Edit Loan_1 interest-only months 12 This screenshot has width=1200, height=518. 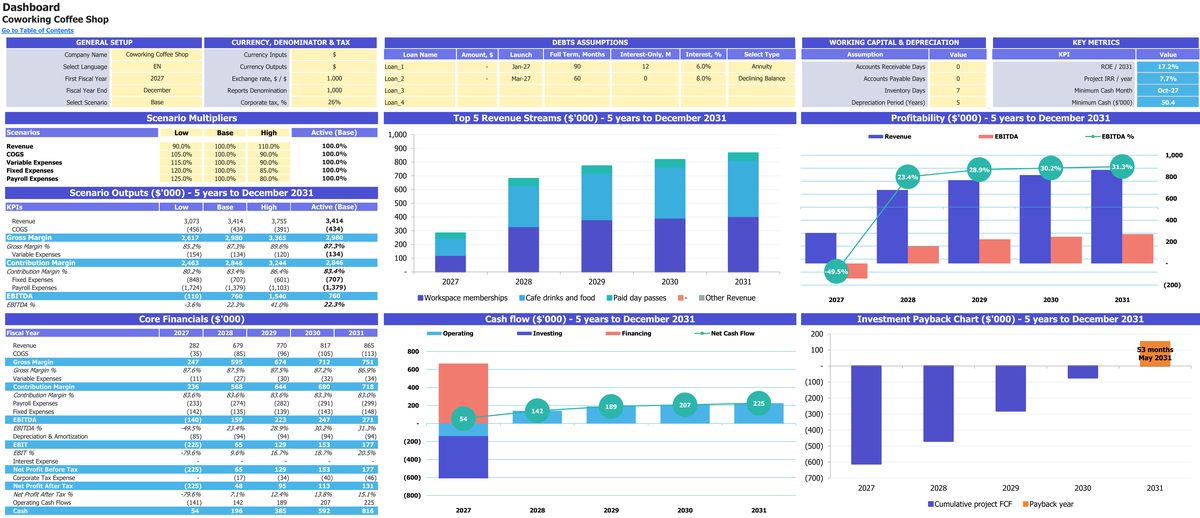[x=645, y=66]
